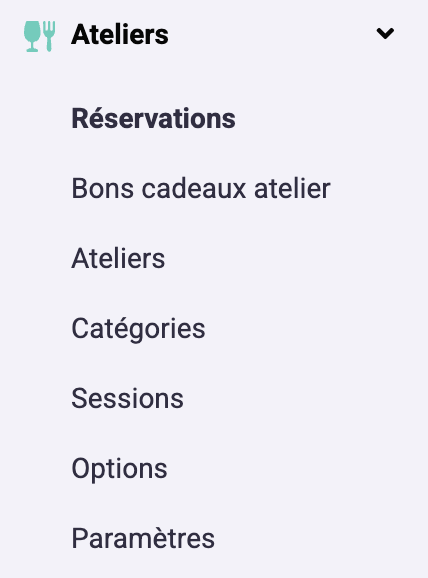Click the gift vouchers link Bons cadeaux atelier

201,188
